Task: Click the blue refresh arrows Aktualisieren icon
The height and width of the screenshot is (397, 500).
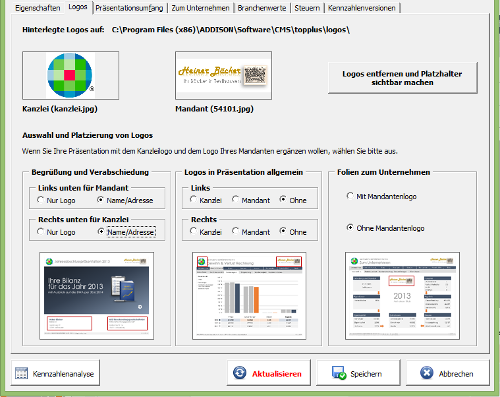Action: click(x=239, y=373)
